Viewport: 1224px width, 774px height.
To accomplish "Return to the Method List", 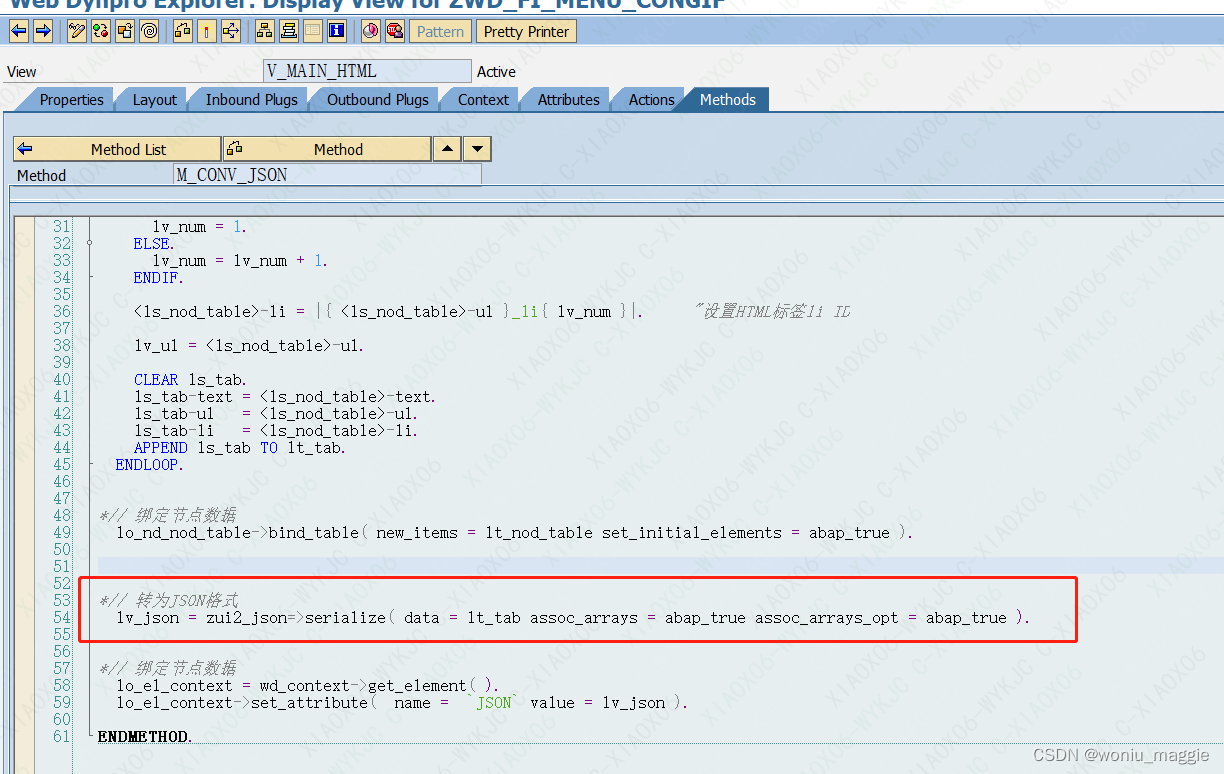I will 117,149.
